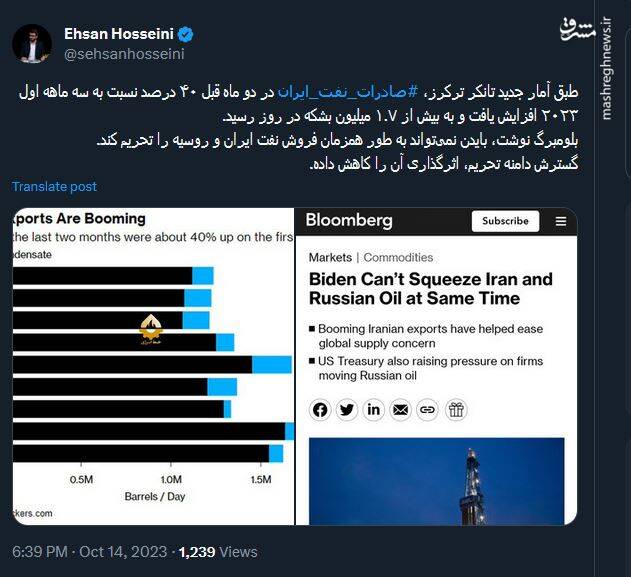Open the Bloomberg article headline
This screenshot has width=631, height=577.
coord(430,289)
